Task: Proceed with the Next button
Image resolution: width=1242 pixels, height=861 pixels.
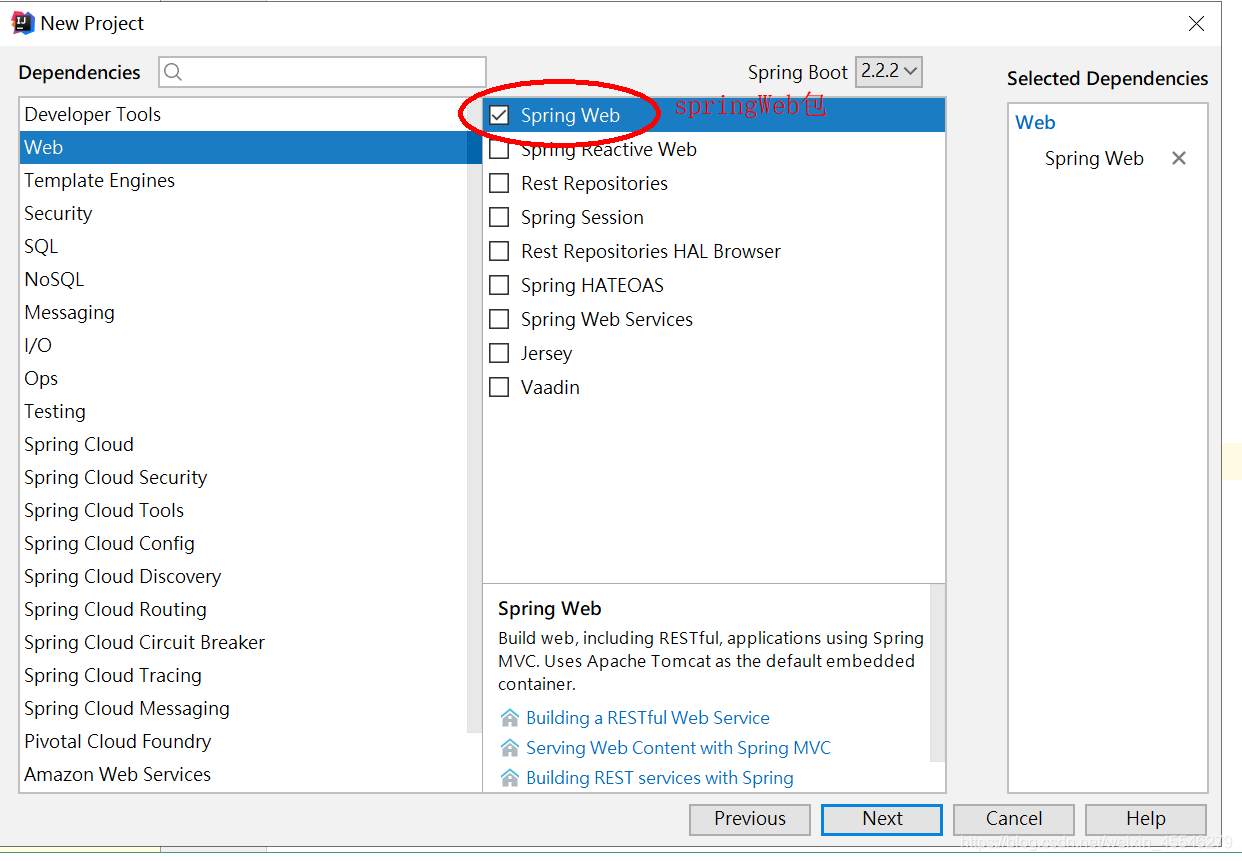Action: [x=882, y=819]
